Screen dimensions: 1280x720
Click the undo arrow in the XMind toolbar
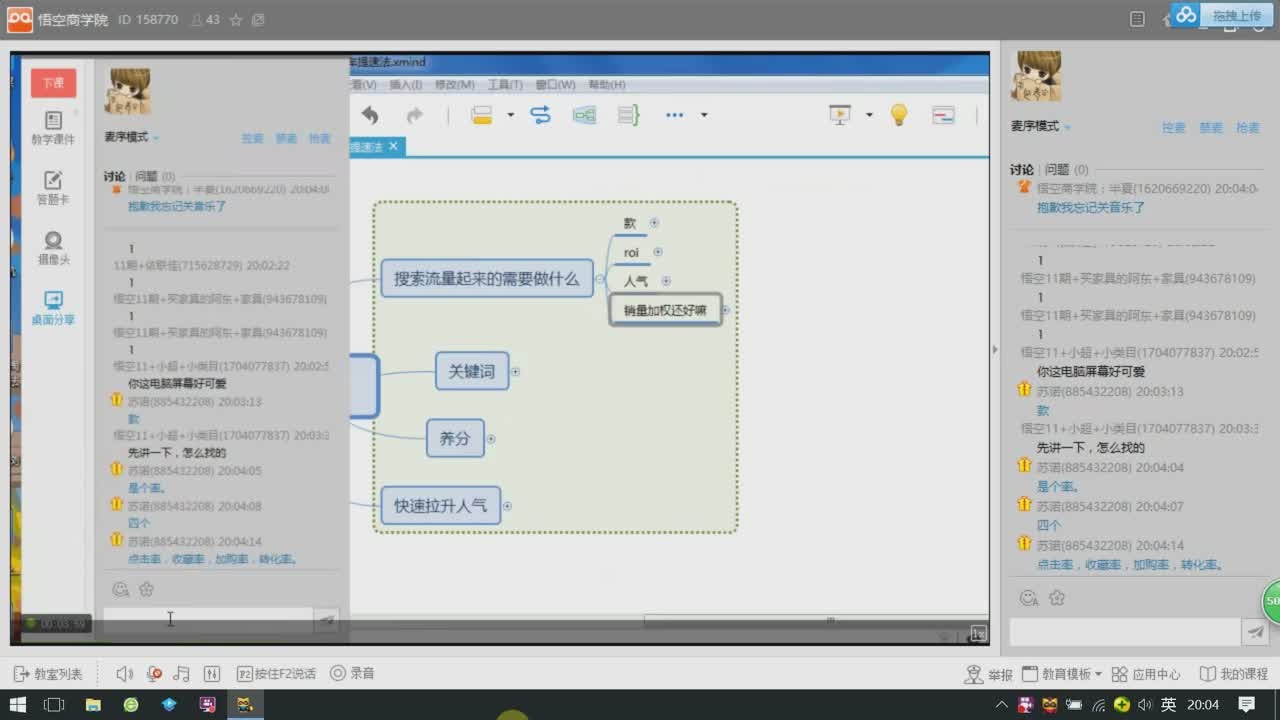(x=370, y=115)
